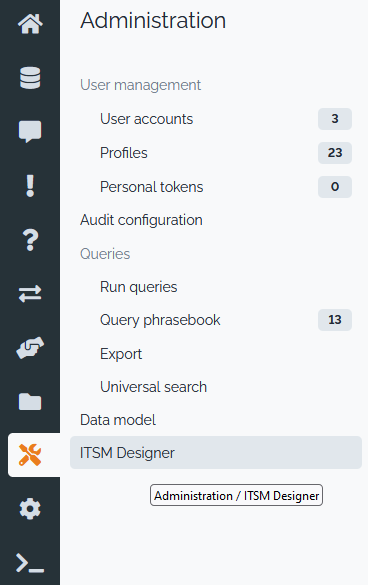This screenshot has height=585, width=368.
Task: Click the orange tools administration icon
Action: [x=30, y=455]
